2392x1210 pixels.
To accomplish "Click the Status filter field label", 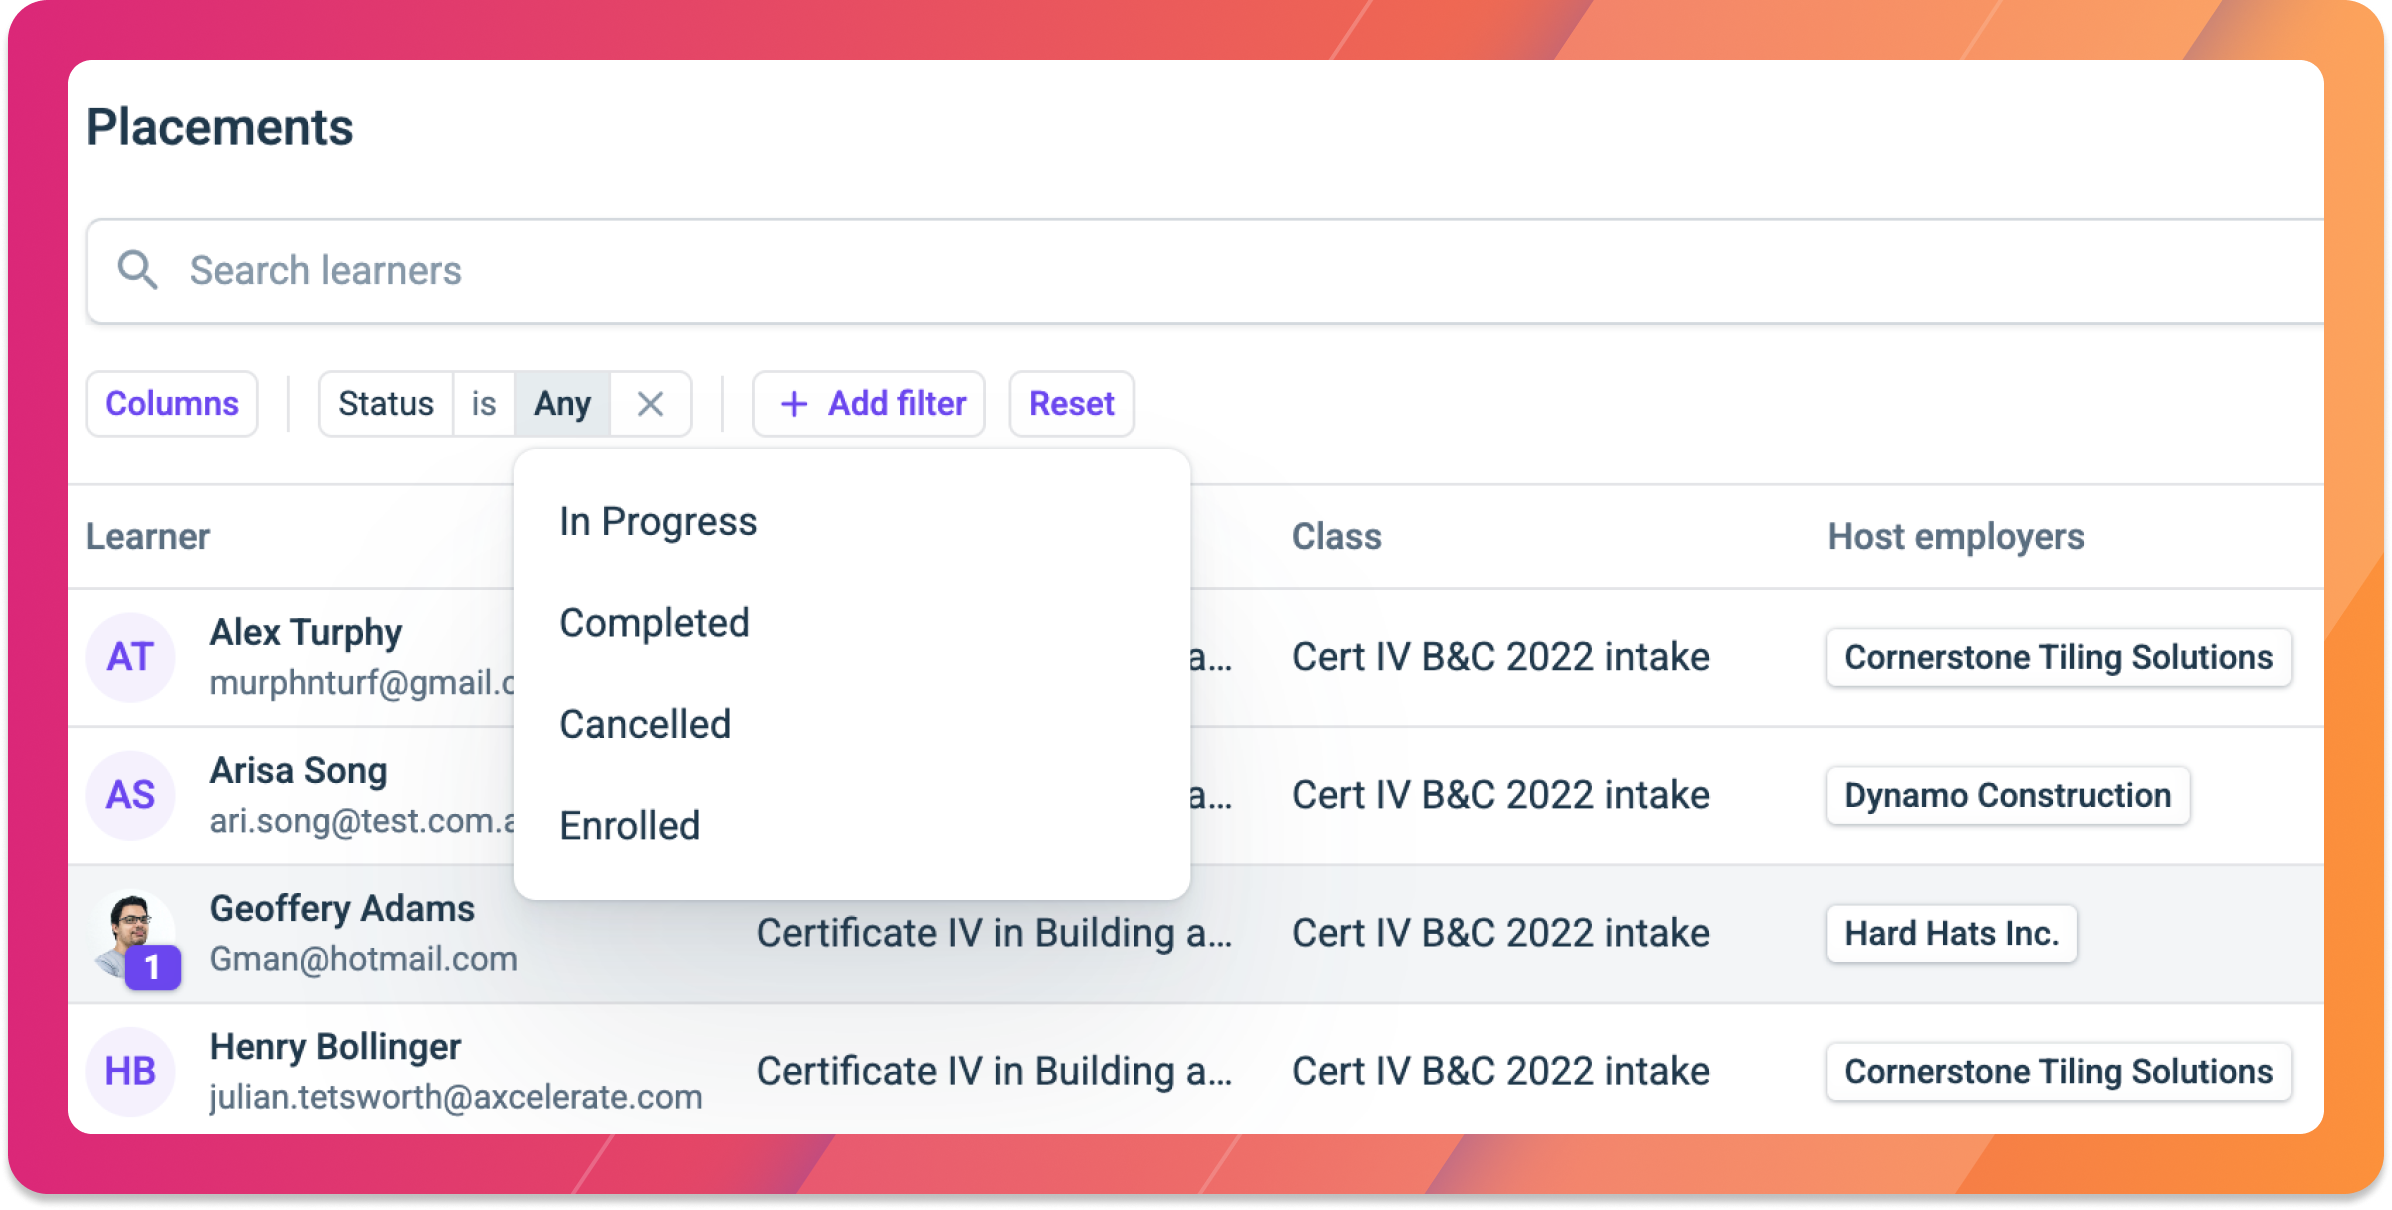I will point(386,404).
